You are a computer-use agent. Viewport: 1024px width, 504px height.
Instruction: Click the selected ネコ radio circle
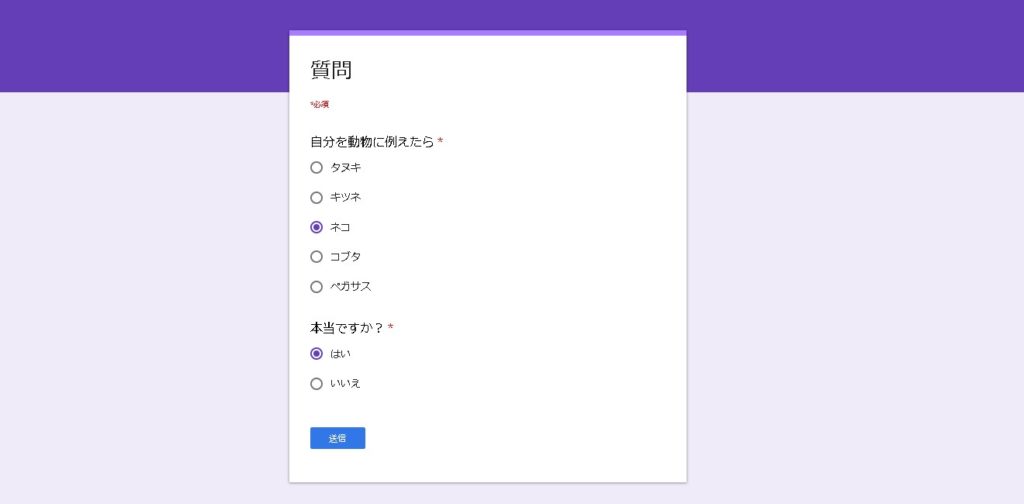tap(317, 227)
